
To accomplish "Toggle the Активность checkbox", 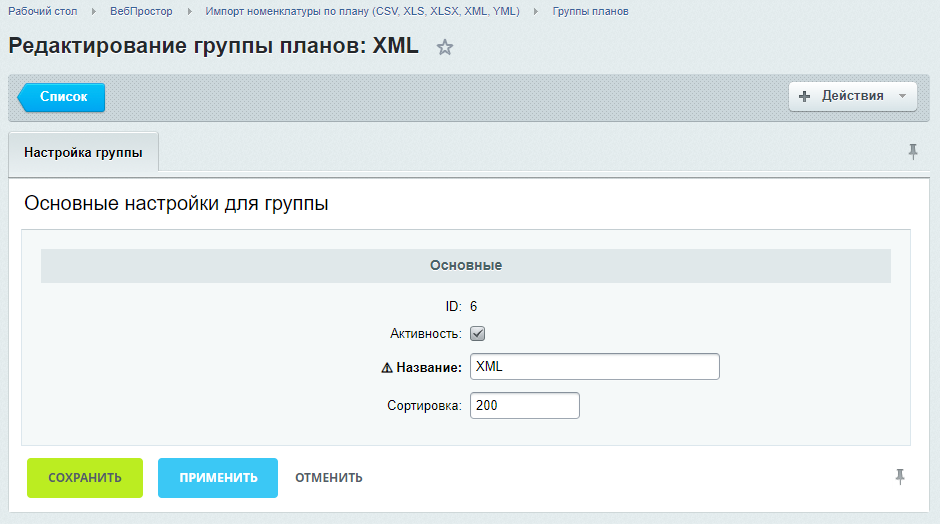I will [x=477, y=333].
